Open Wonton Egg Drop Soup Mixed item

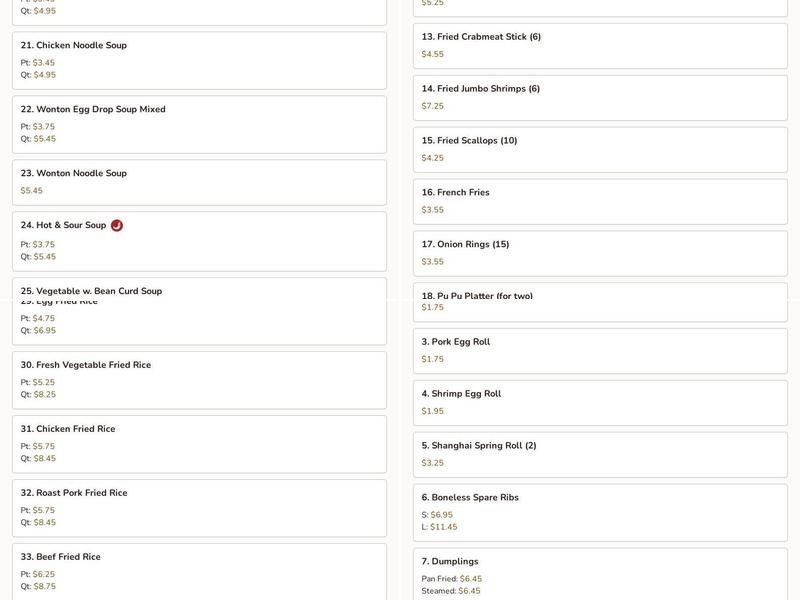click(199, 124)
